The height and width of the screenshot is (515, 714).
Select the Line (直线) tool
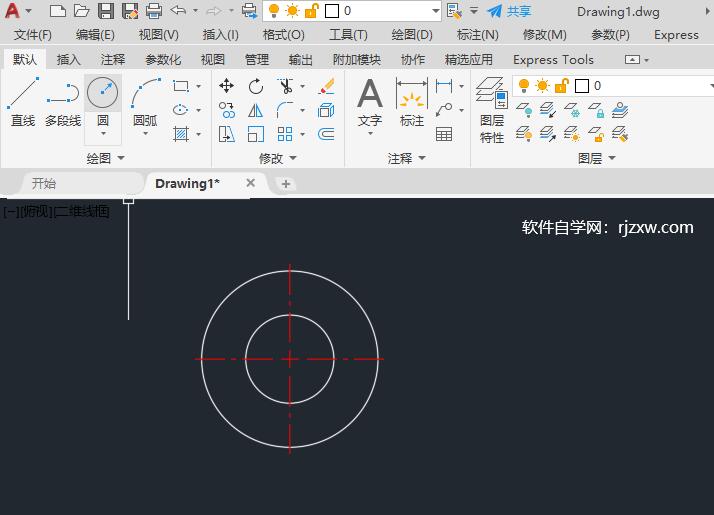(23, 102)
